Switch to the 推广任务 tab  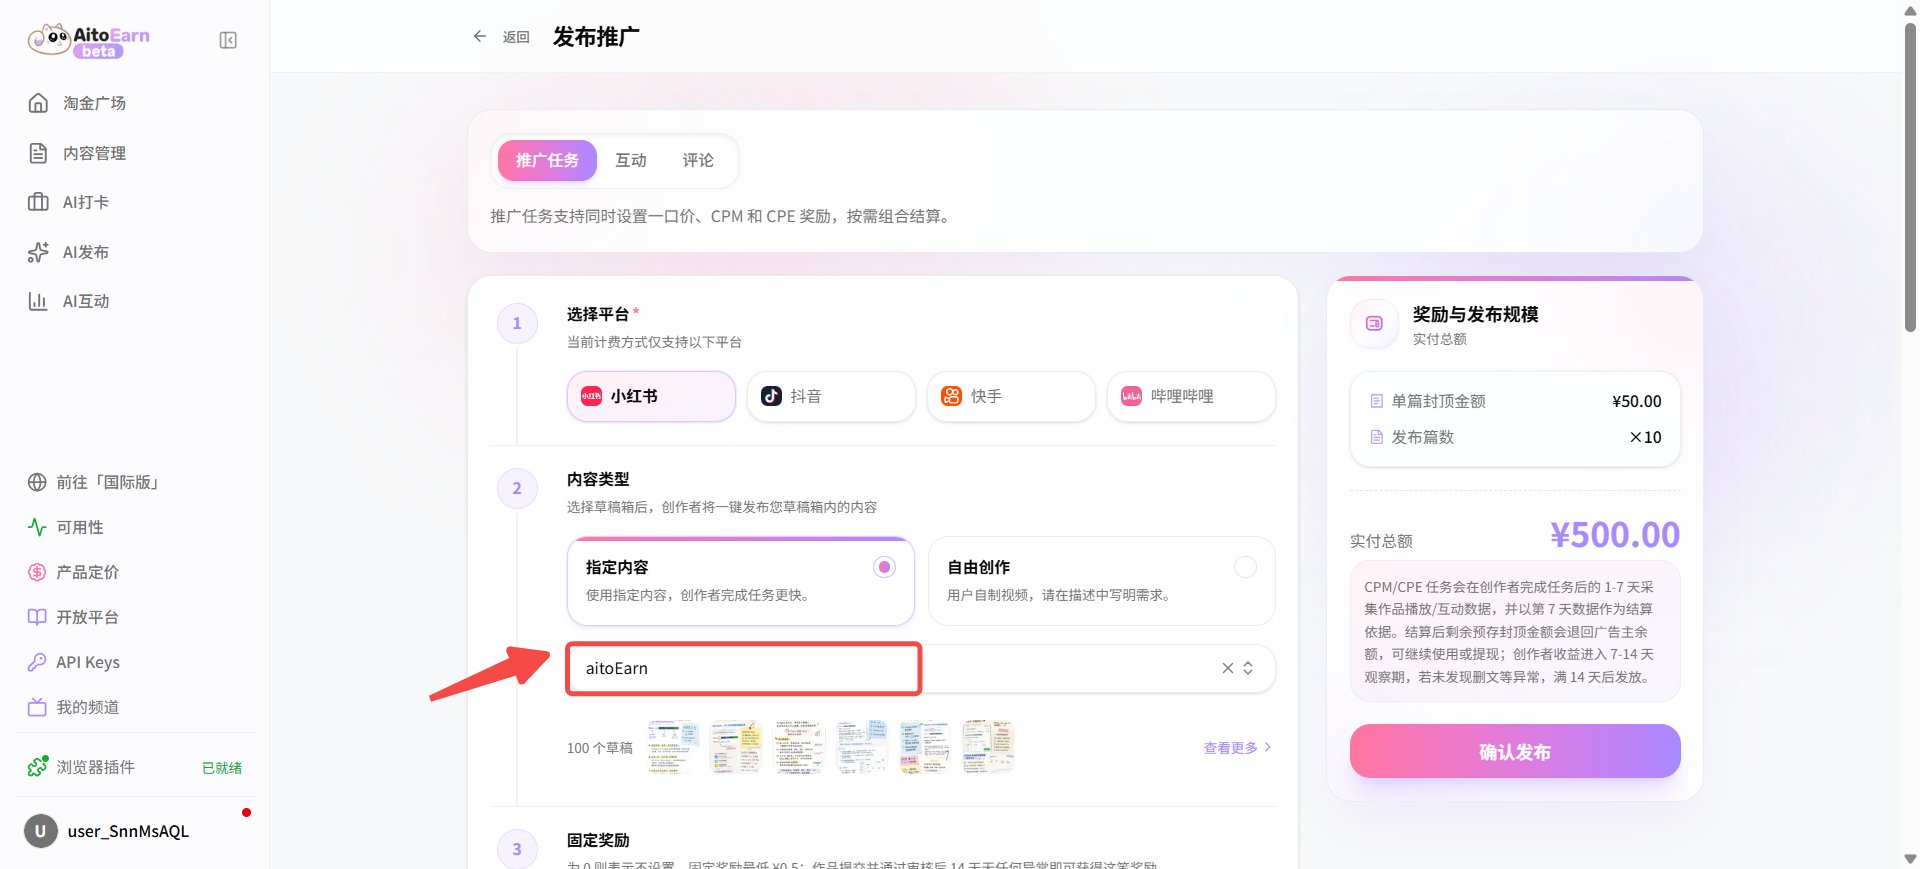click(x=547, y=160)
